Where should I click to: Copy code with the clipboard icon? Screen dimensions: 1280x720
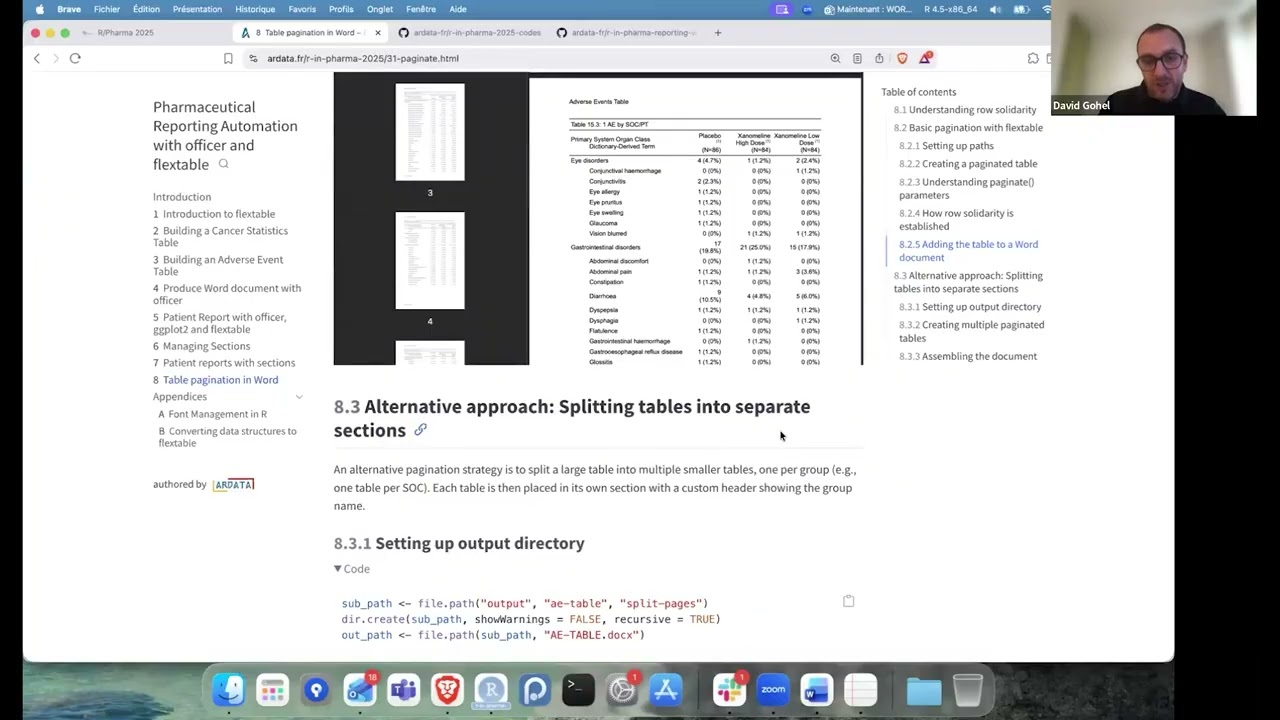(848, 601)
